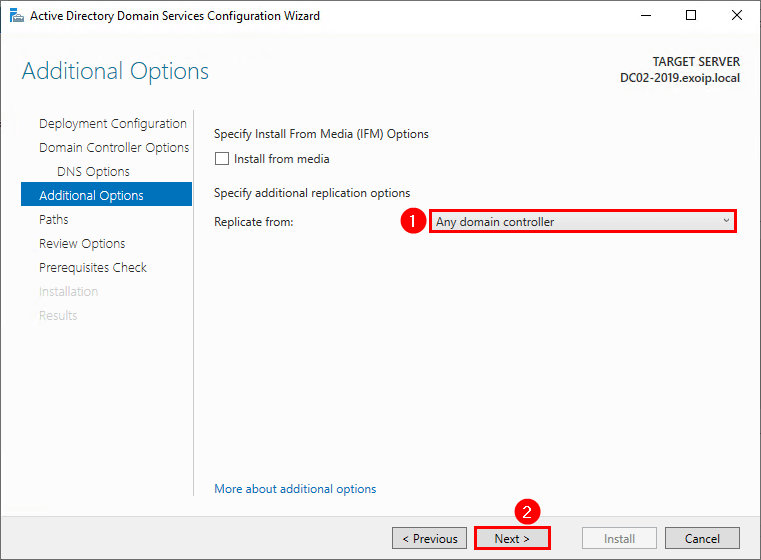Click the Specify additional replication options text
Viewport: 761px width, 560px height.
312,193
